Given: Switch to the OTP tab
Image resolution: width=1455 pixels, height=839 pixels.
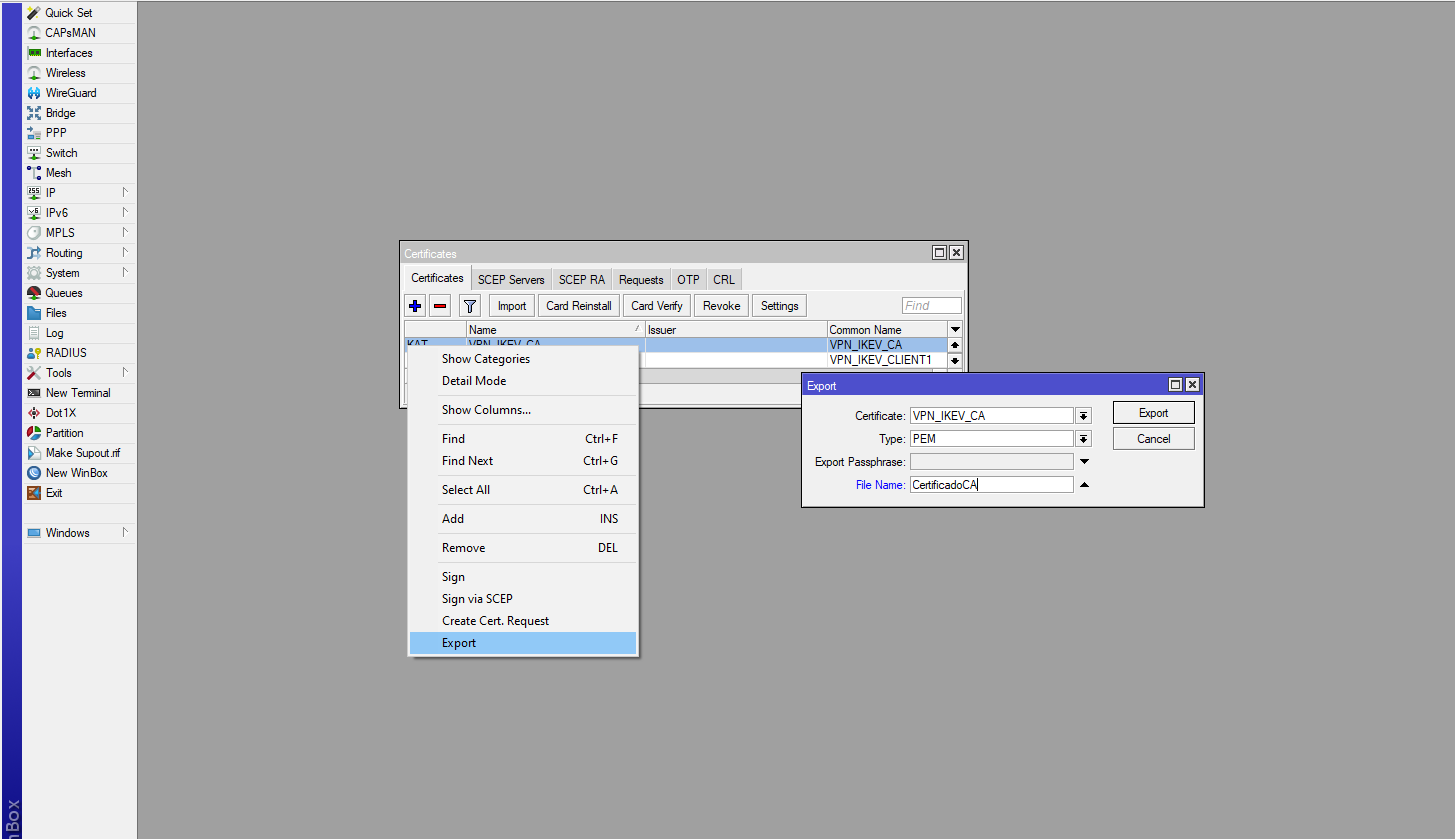Looking at the screenshot, I should (x=688, y=280).
